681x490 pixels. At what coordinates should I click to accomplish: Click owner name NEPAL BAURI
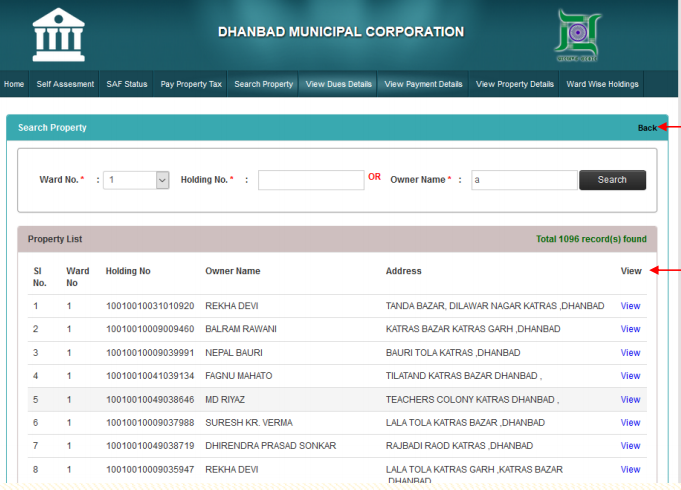click(234, 353)
